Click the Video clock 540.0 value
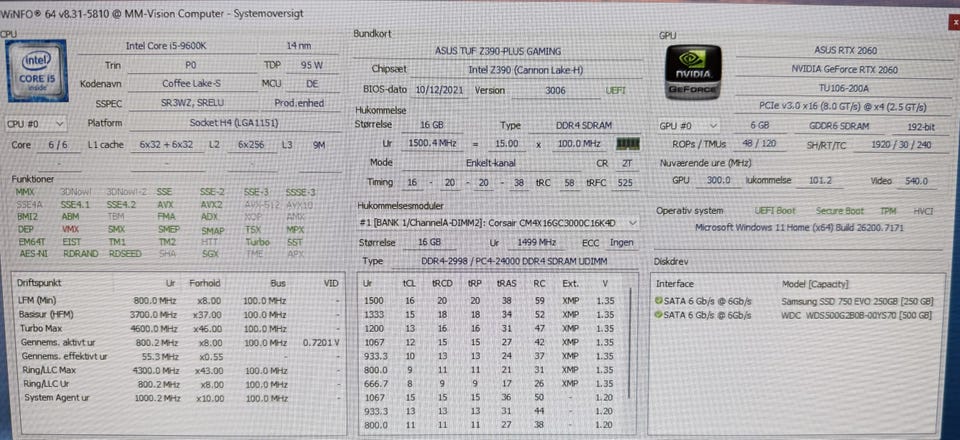Image resolution: width=960 pixels, height=440 pixels. (917, 181)
